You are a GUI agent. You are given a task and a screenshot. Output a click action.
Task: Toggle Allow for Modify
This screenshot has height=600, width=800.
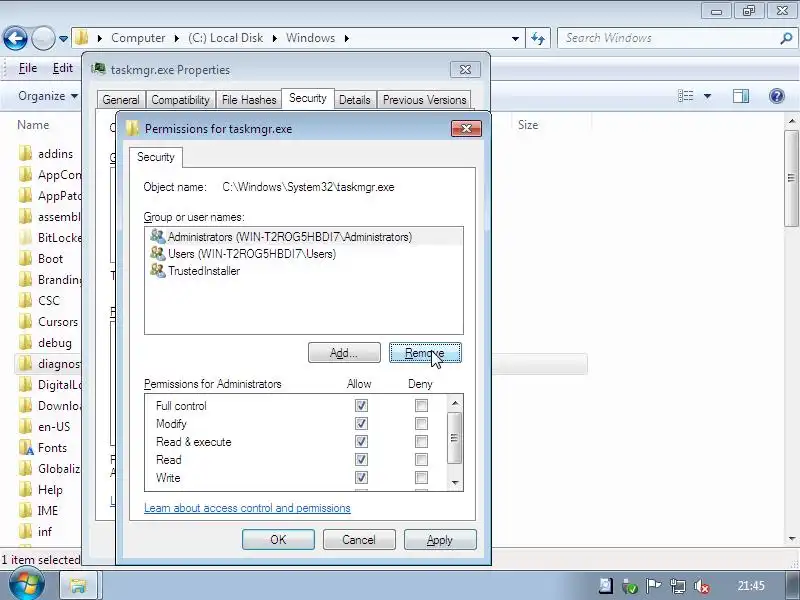[x=361, y=423]
